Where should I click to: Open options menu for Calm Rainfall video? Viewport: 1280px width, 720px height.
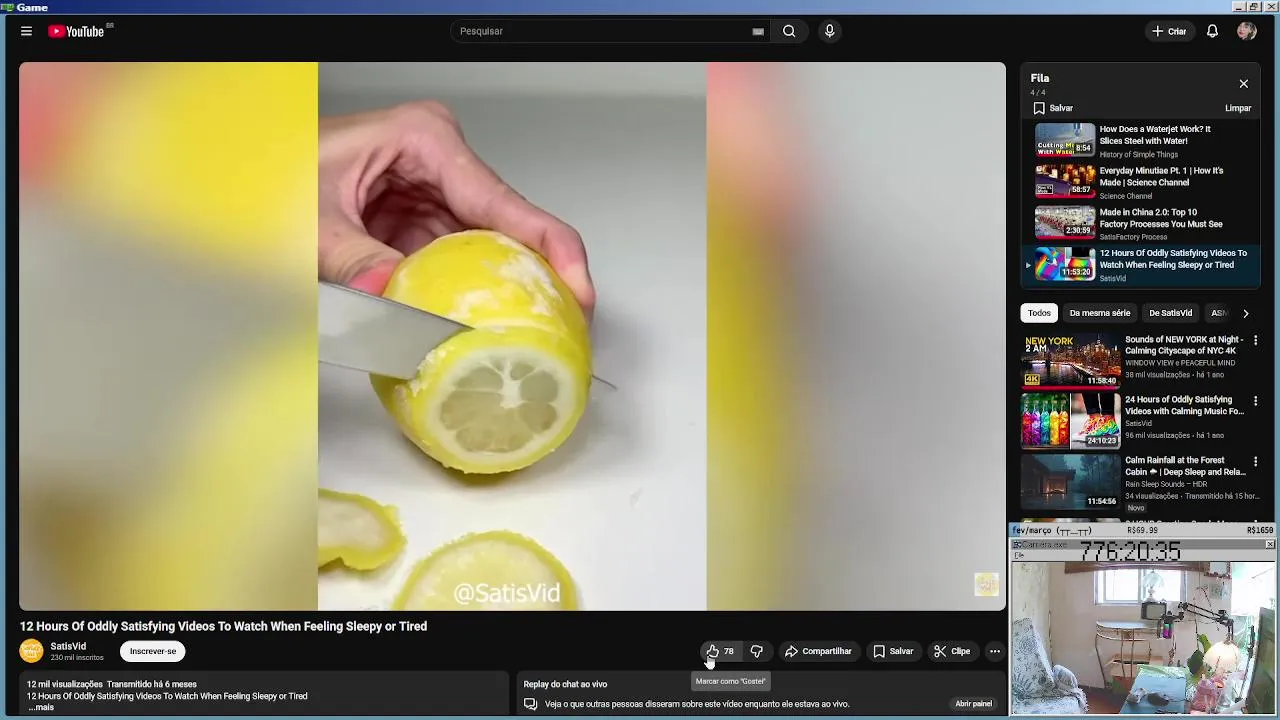click(1255, 462)
